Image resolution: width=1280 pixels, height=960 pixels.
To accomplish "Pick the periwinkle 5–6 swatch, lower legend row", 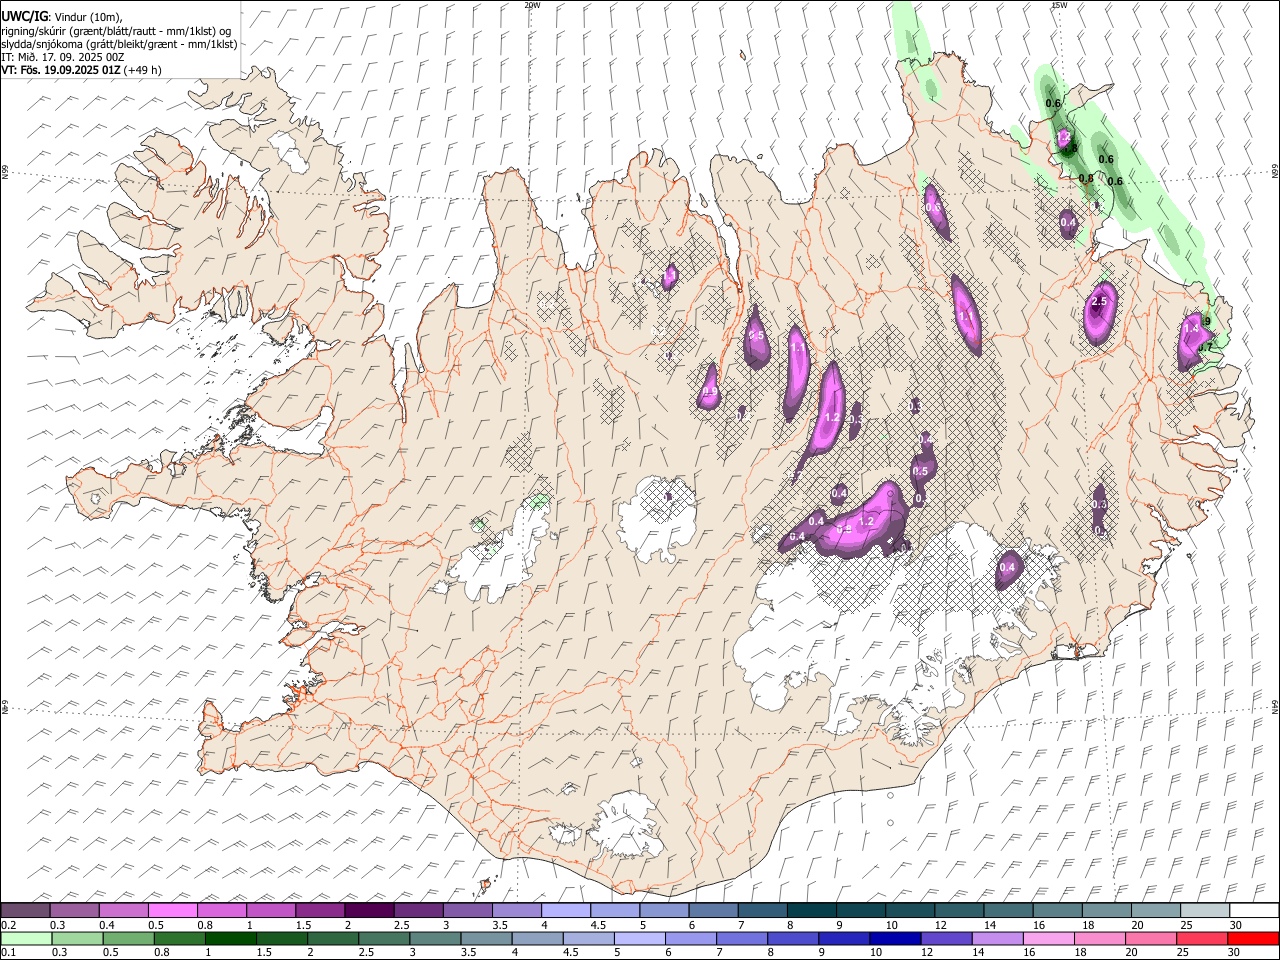I will point(640,938).
